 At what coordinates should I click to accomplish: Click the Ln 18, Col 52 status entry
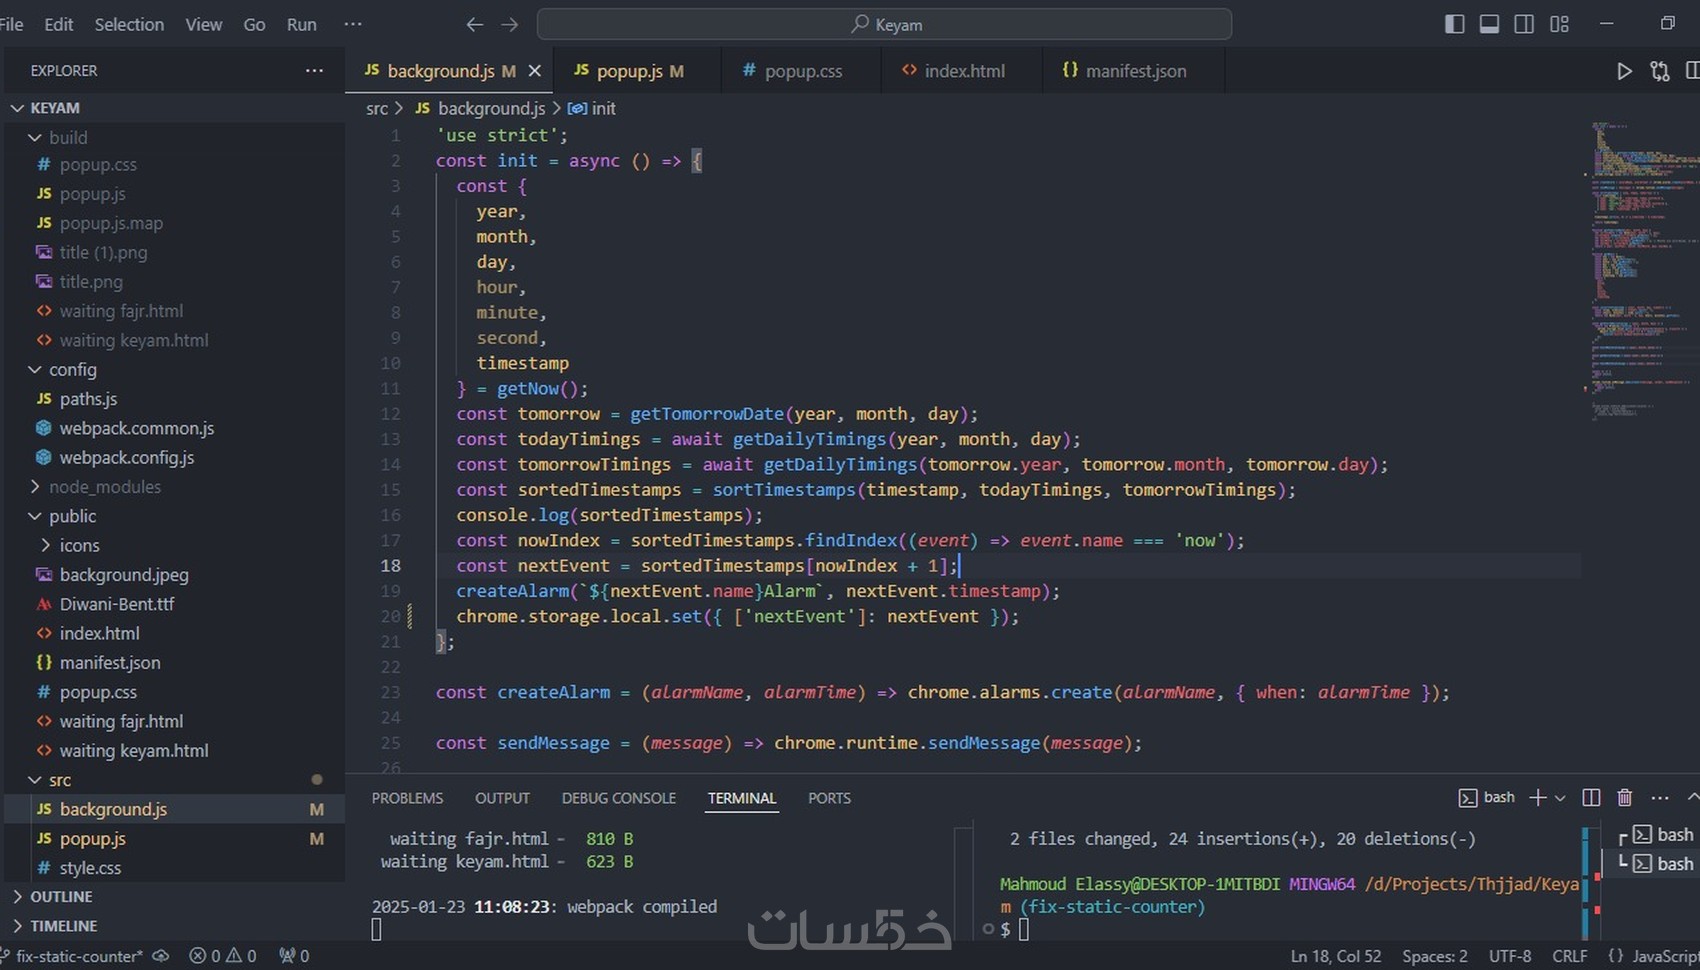(1335, 956)
